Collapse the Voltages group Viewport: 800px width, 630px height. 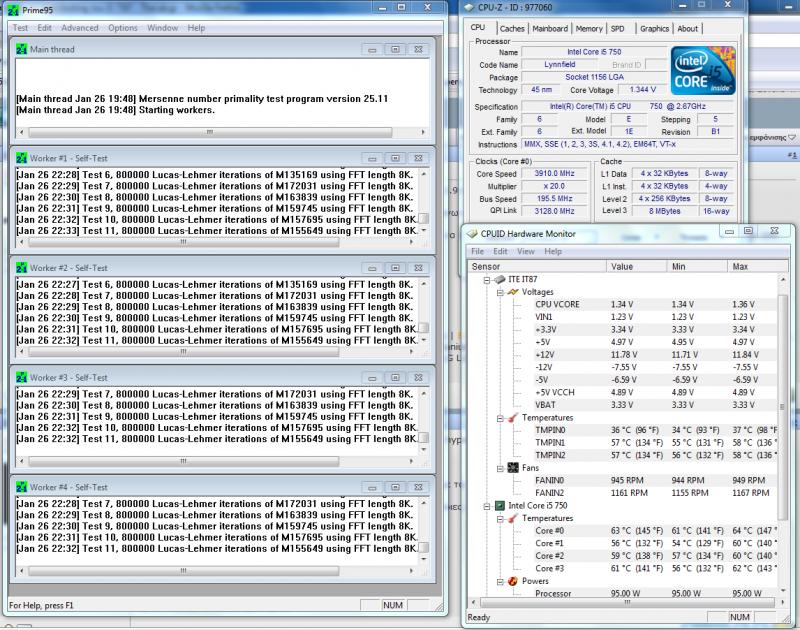click(x=500, y=292)
